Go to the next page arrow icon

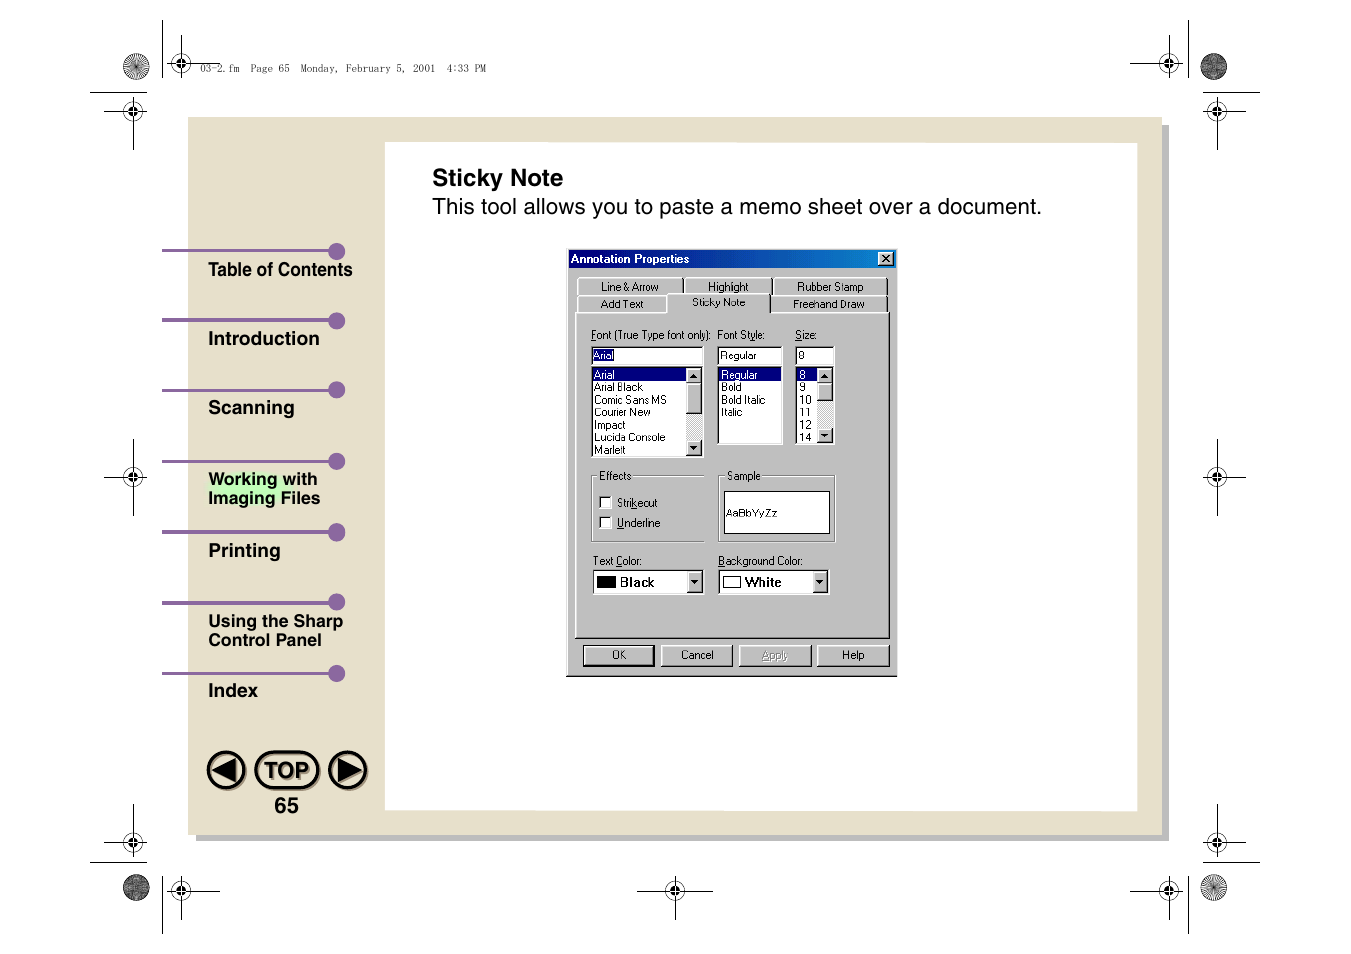pyautogui.click(x=348, y=770)
